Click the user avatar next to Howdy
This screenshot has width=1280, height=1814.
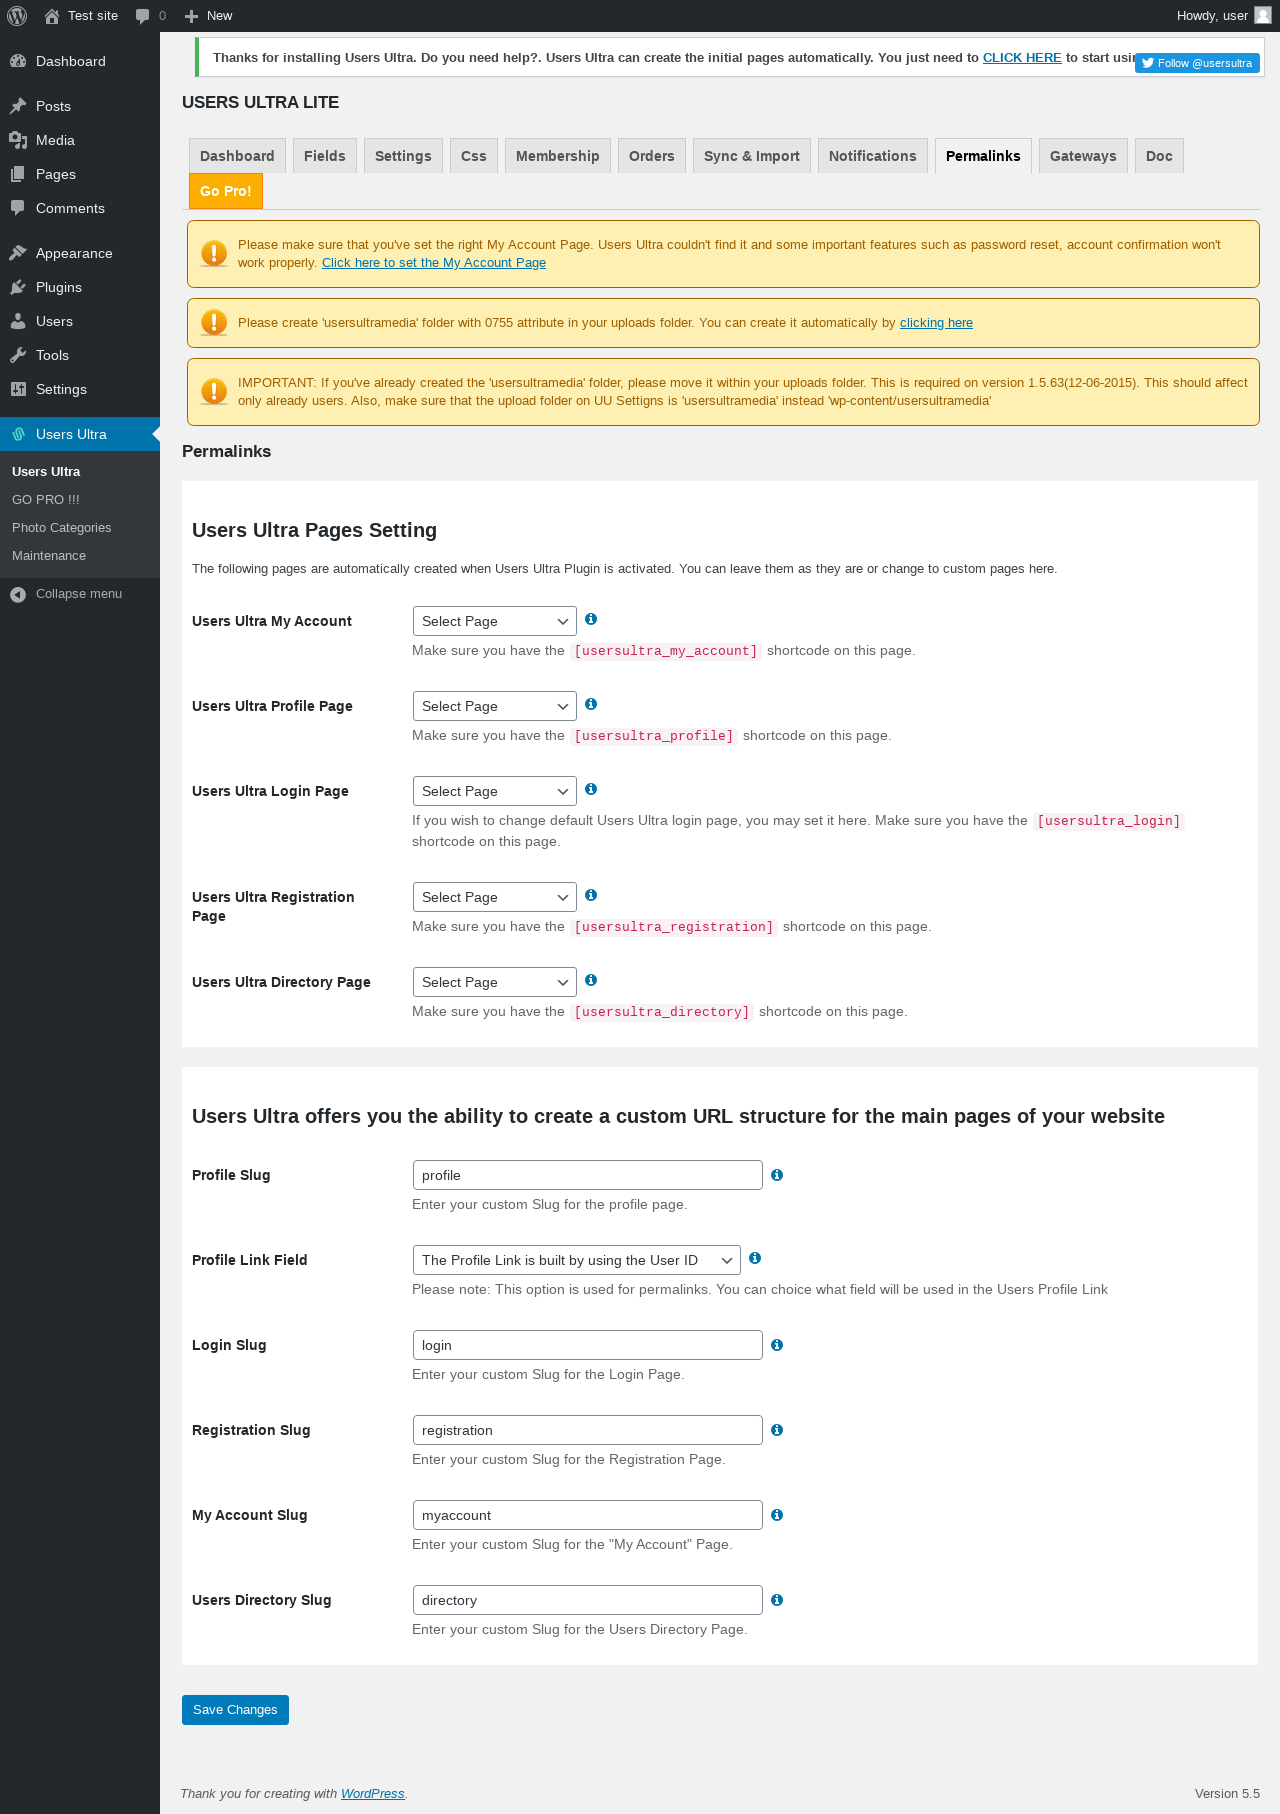[1263, 15]
